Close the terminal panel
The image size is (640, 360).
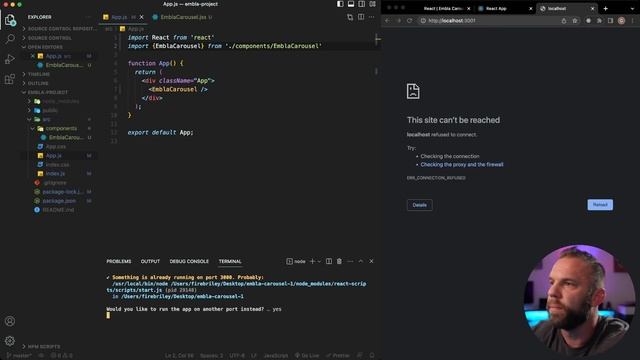[x=371, y=261]
